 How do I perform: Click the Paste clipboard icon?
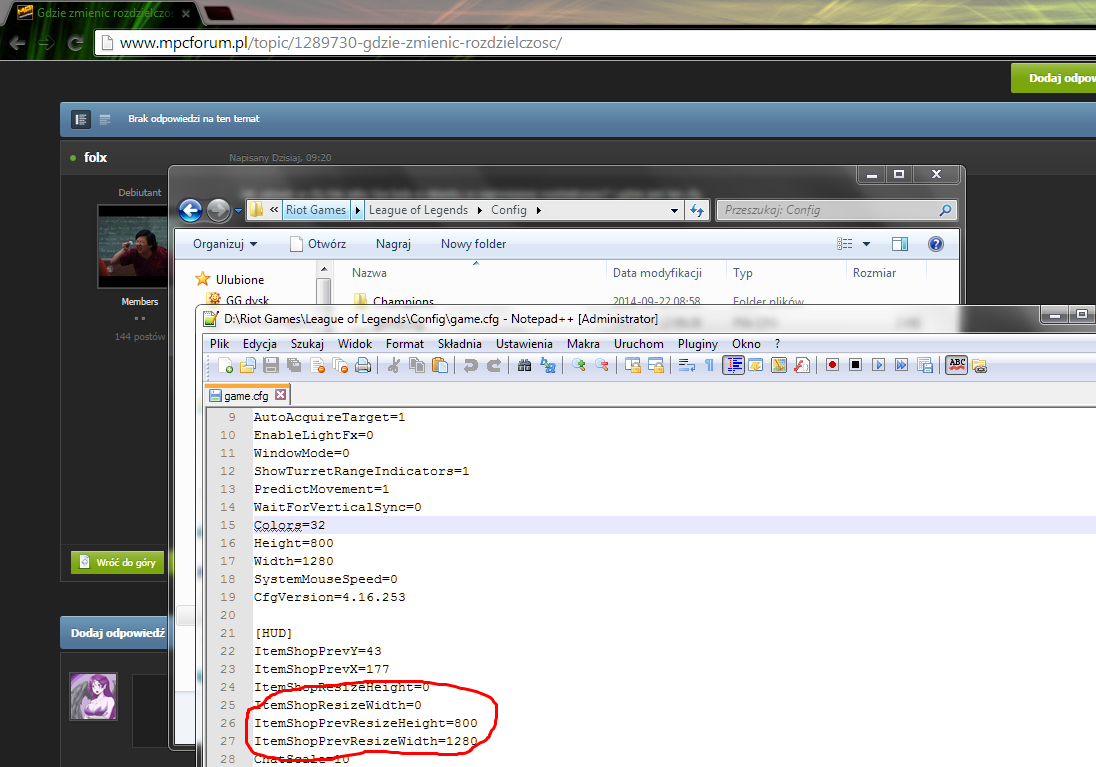pyautogui.click(x=440, y=365)
